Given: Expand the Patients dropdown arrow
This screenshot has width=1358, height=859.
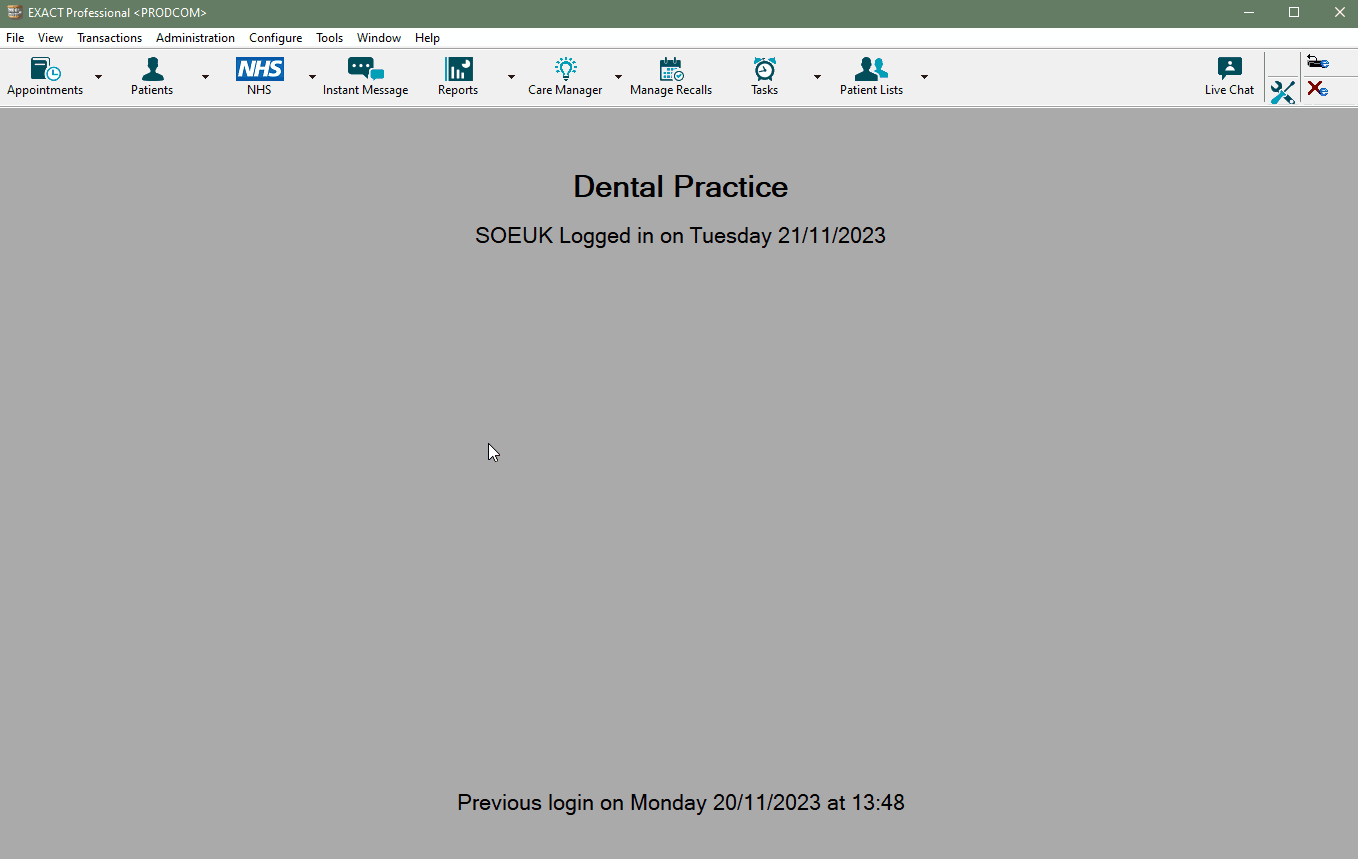Looking at the screenshot, I should pyautogui.click(x=205, y=77).
